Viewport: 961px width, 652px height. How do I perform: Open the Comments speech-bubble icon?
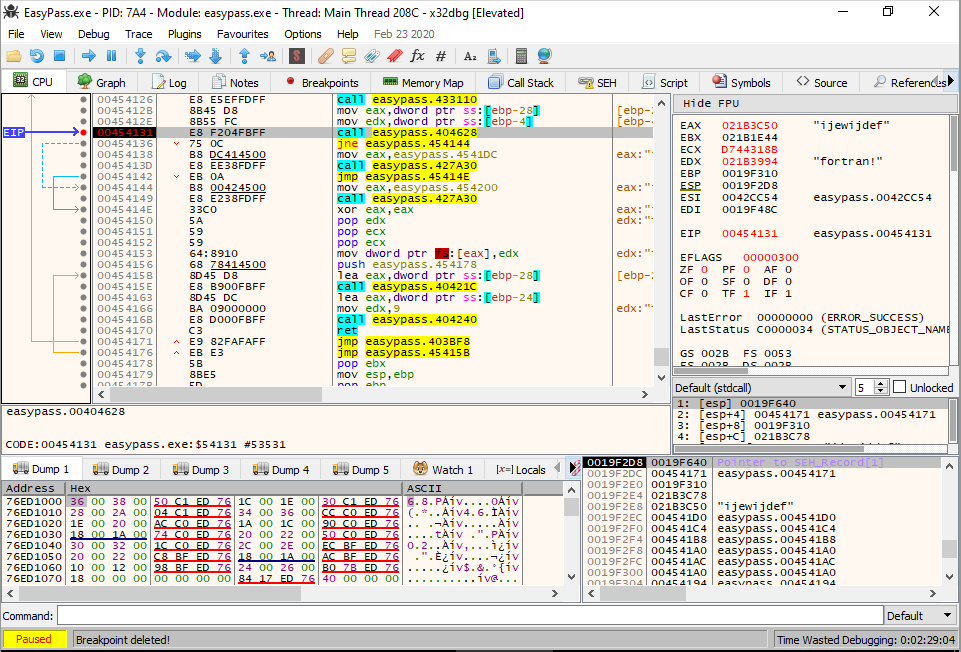tap(349, 56)
